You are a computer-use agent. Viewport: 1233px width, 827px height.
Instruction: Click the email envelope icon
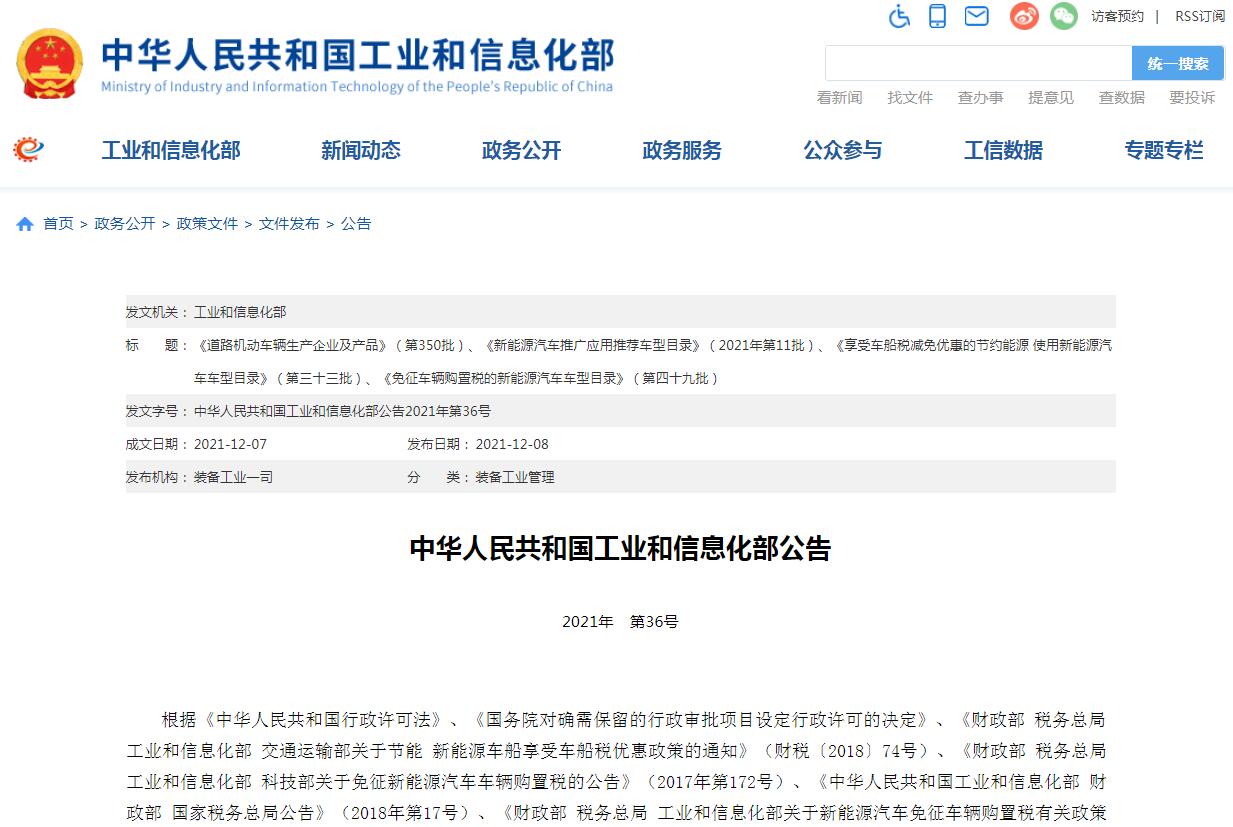click(976, 16)
